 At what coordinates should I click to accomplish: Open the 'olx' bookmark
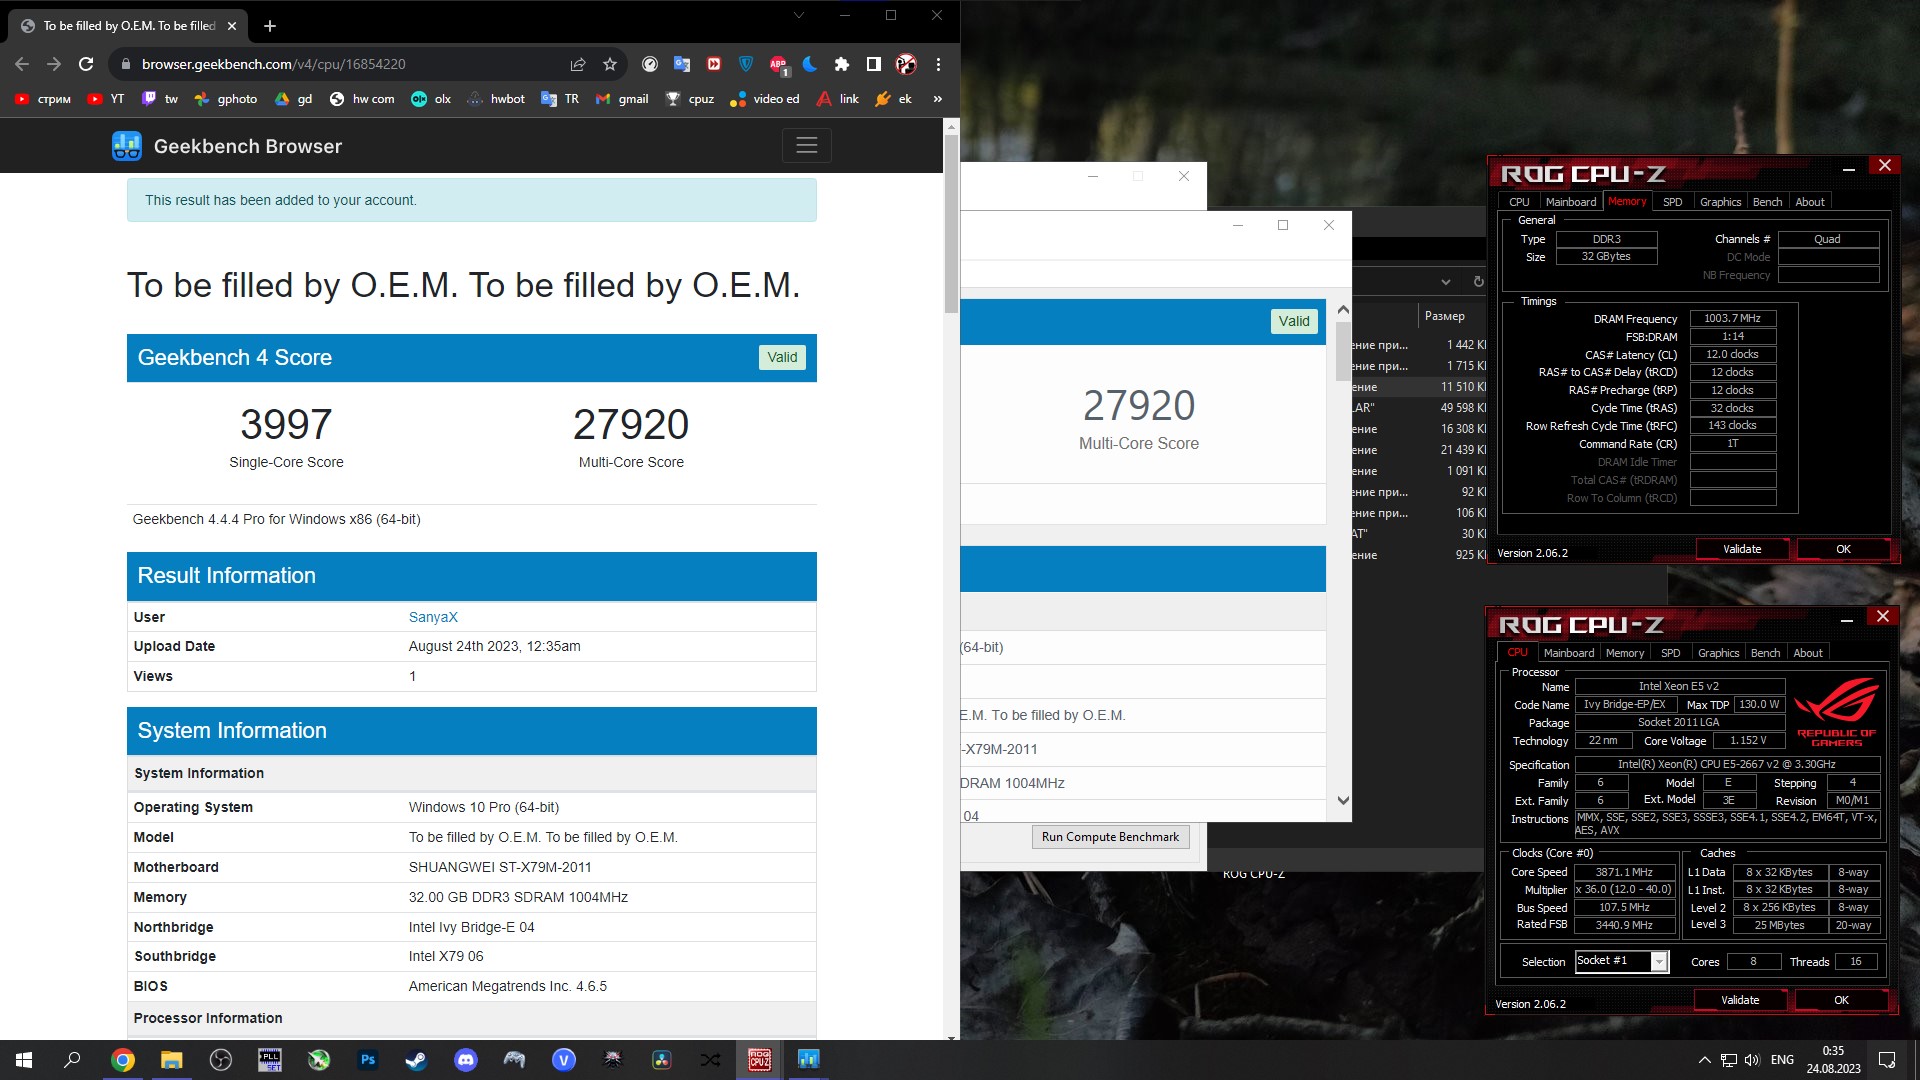pyautogui.click(x=431, y=99)
